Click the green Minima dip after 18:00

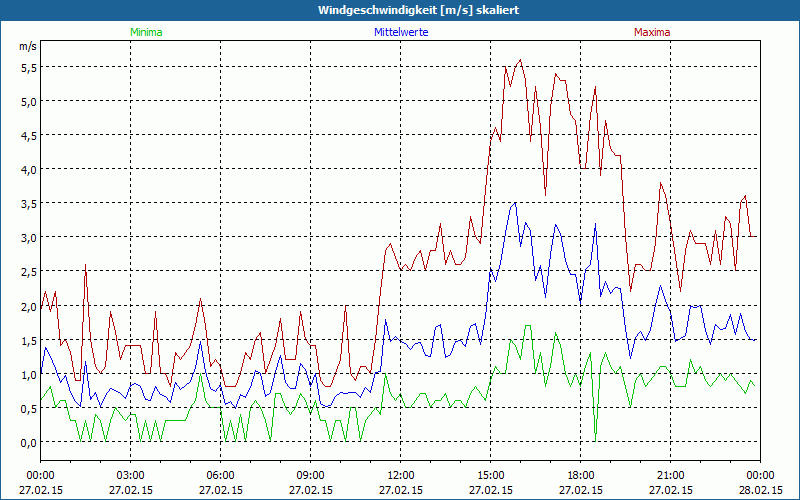[595, 440]
